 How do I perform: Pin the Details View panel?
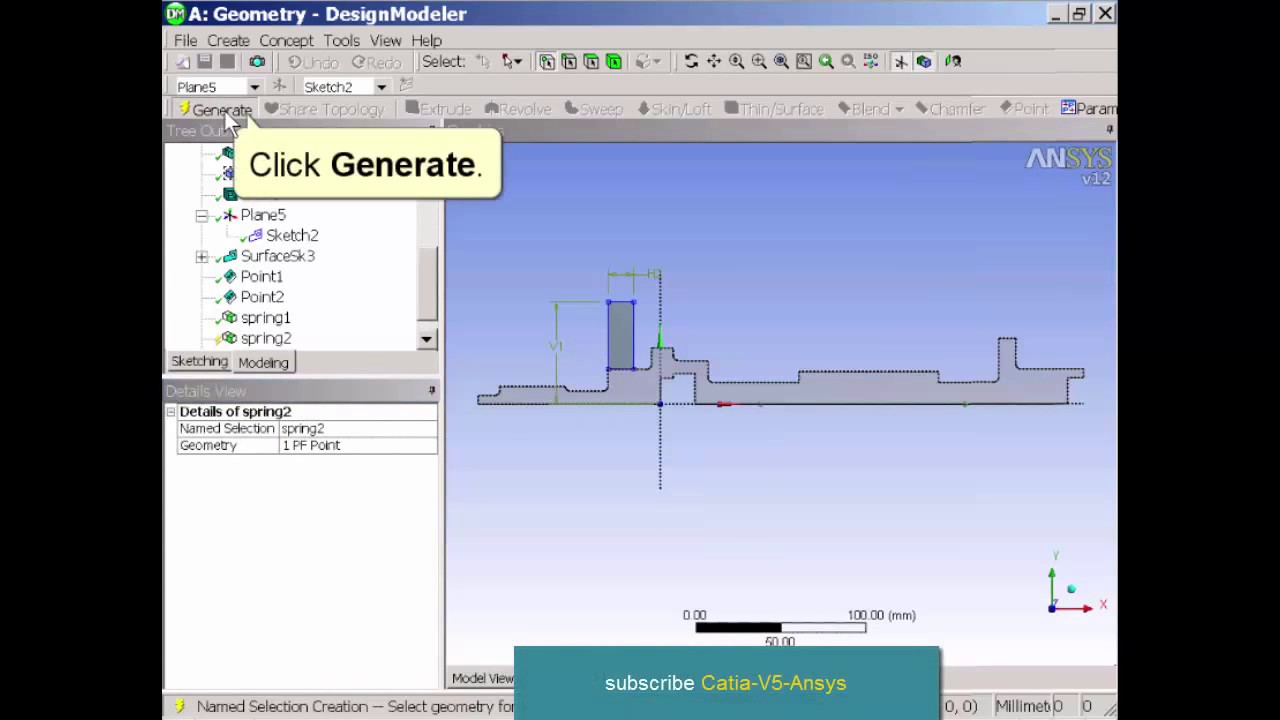[432, 391]
